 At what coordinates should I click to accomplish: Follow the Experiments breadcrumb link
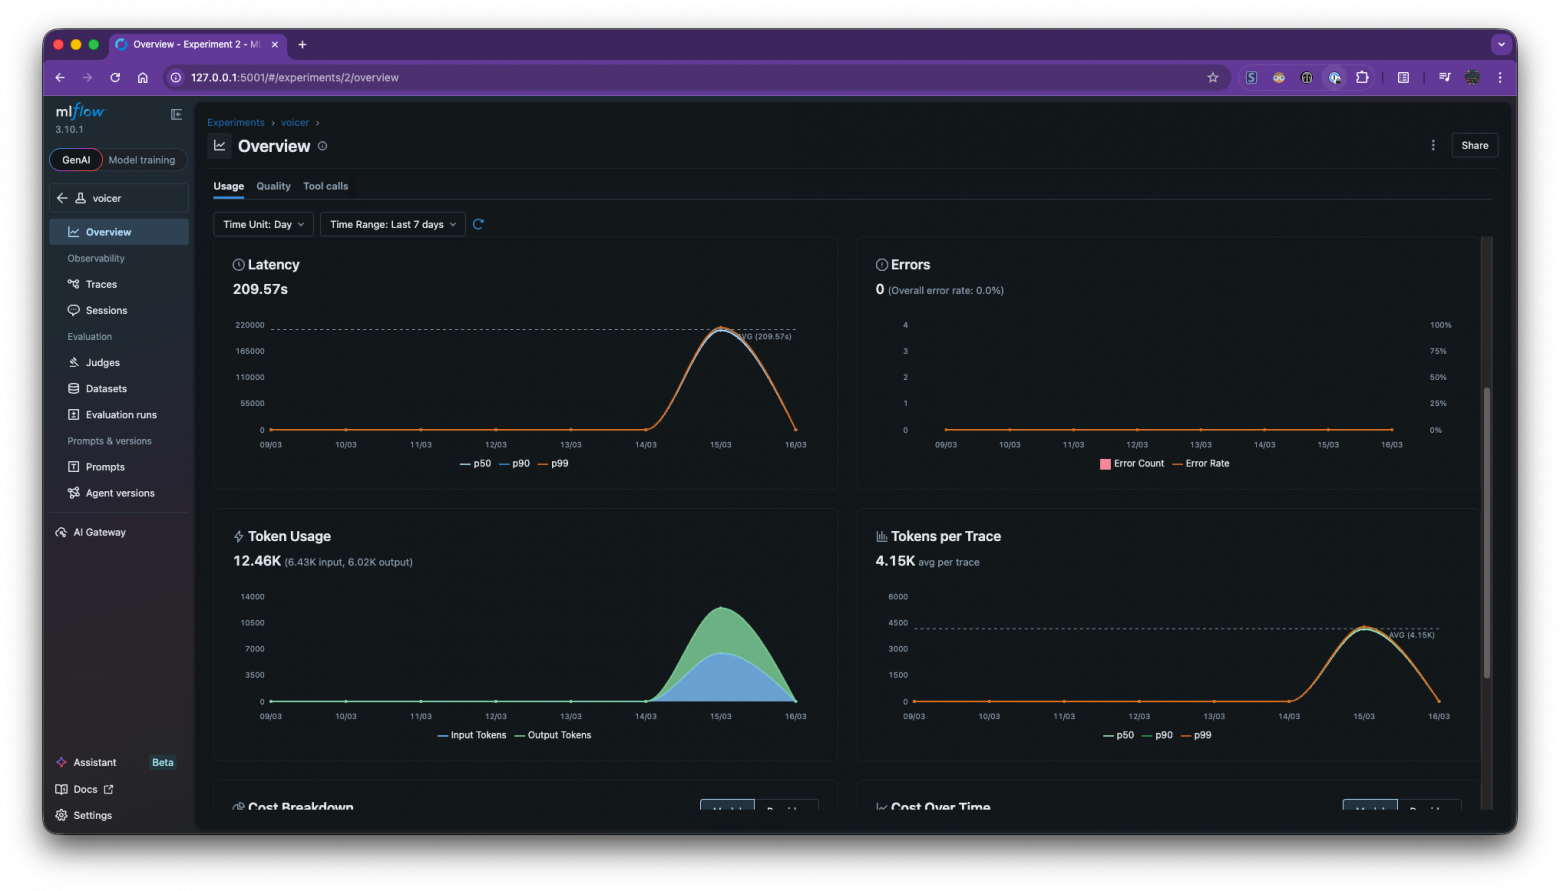pos(236,123)
